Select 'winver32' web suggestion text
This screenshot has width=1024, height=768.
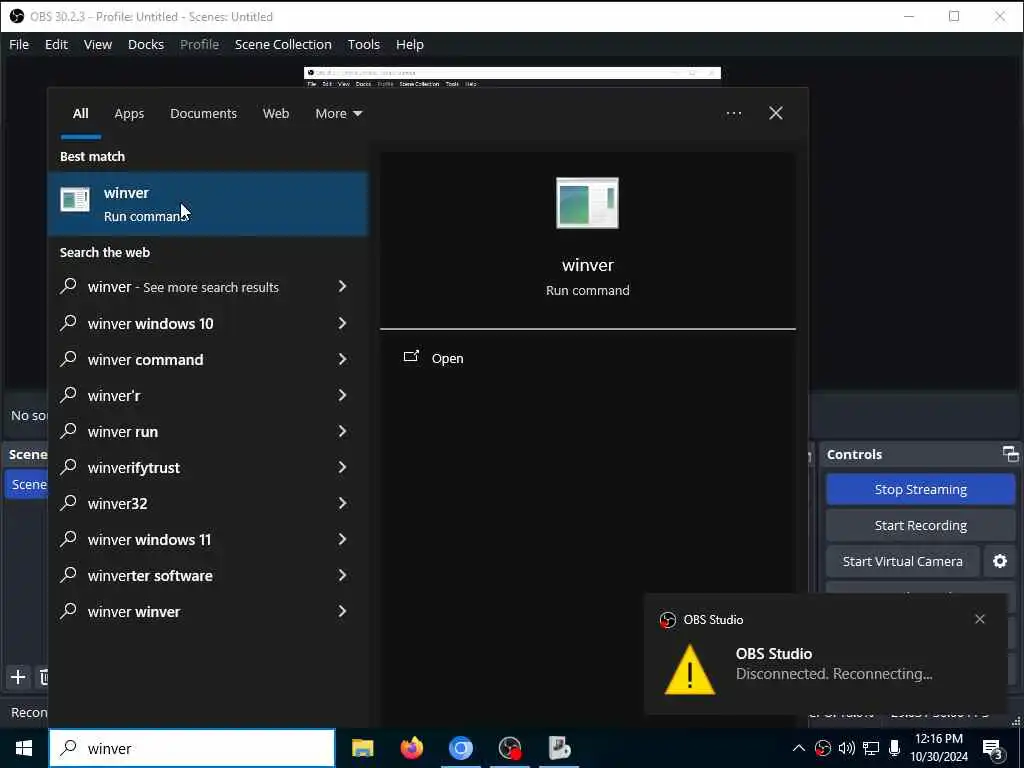[x=118, y=504]
